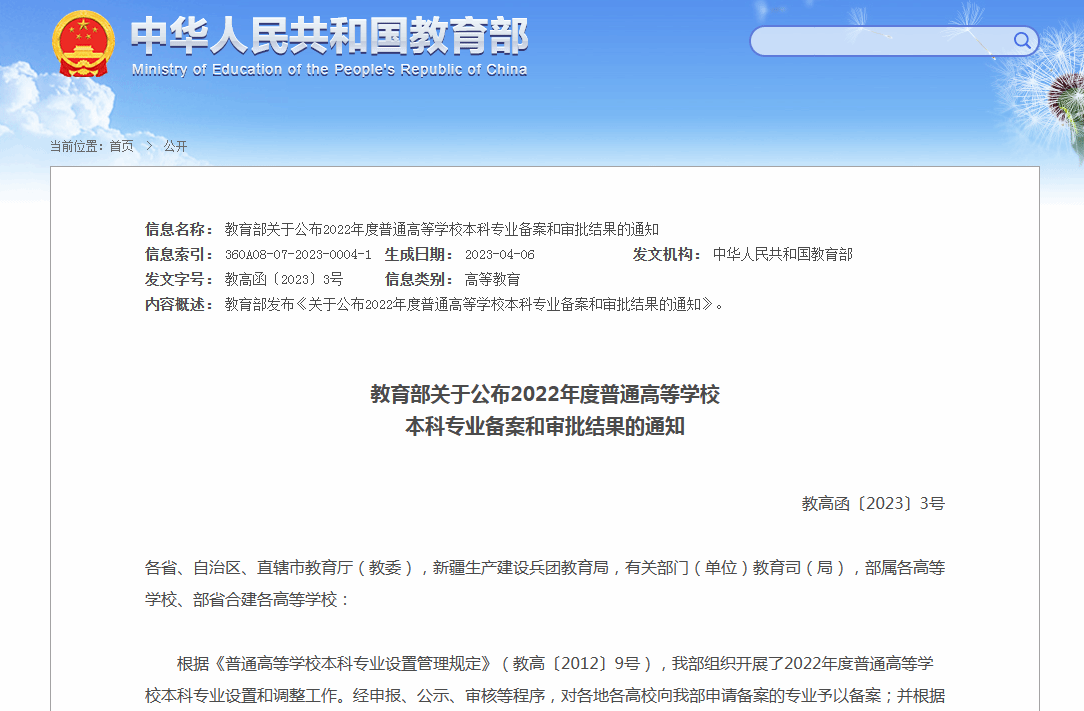1084x711 pixels.
Task: Click the document number 教高函〔2023〕3号 in info table
Action: (x=283, y=280)
